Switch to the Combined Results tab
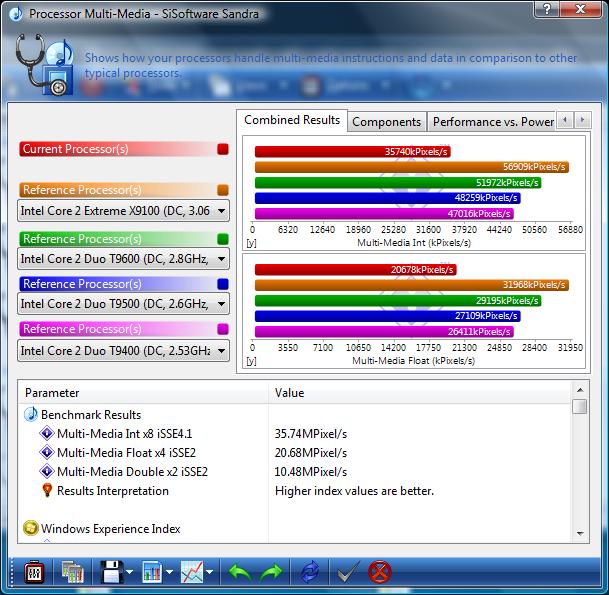 click(292, 120)
